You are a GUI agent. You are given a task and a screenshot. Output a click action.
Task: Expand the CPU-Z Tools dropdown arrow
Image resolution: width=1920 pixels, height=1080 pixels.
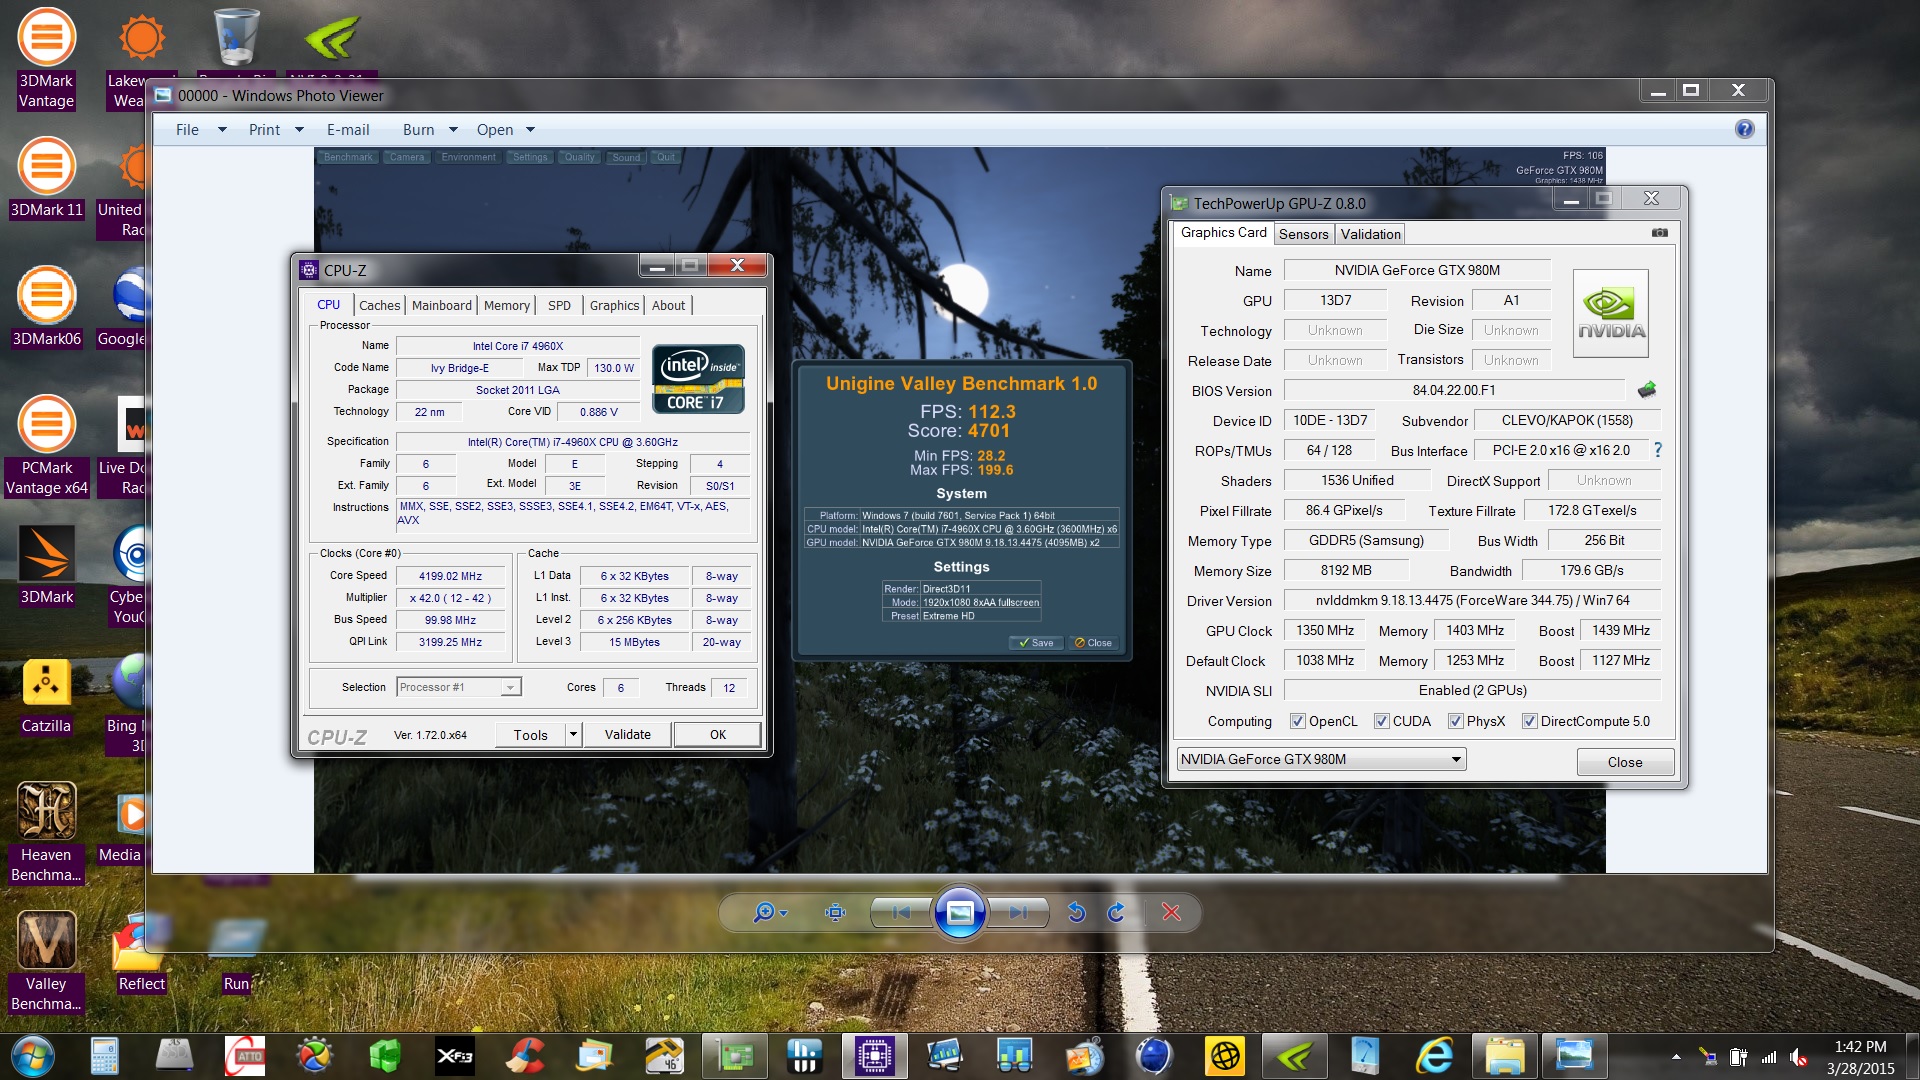coord(573,734)
